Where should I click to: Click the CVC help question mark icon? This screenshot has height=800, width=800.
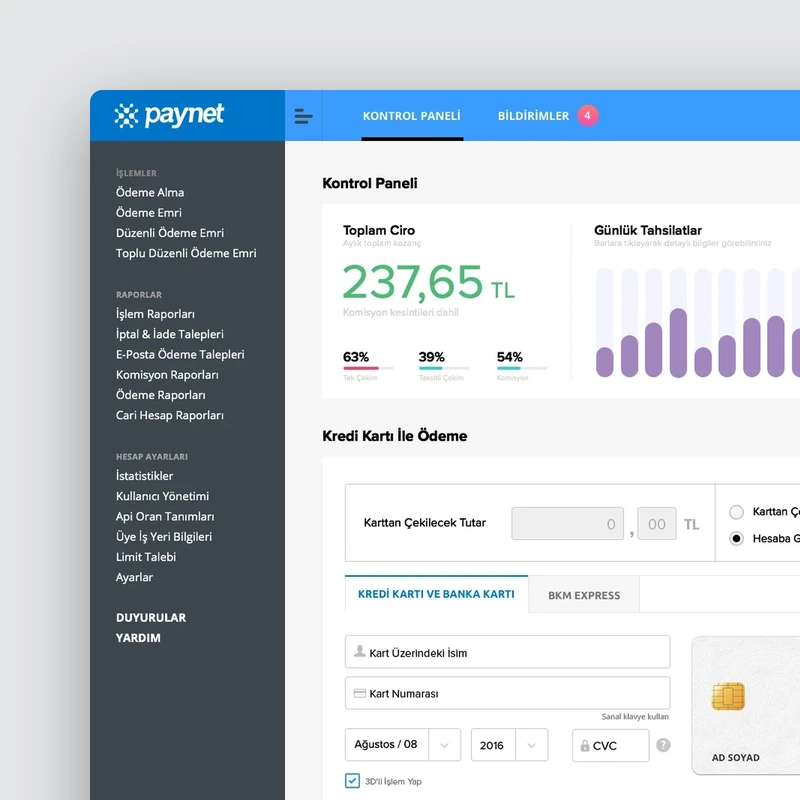tap(663, 745)
